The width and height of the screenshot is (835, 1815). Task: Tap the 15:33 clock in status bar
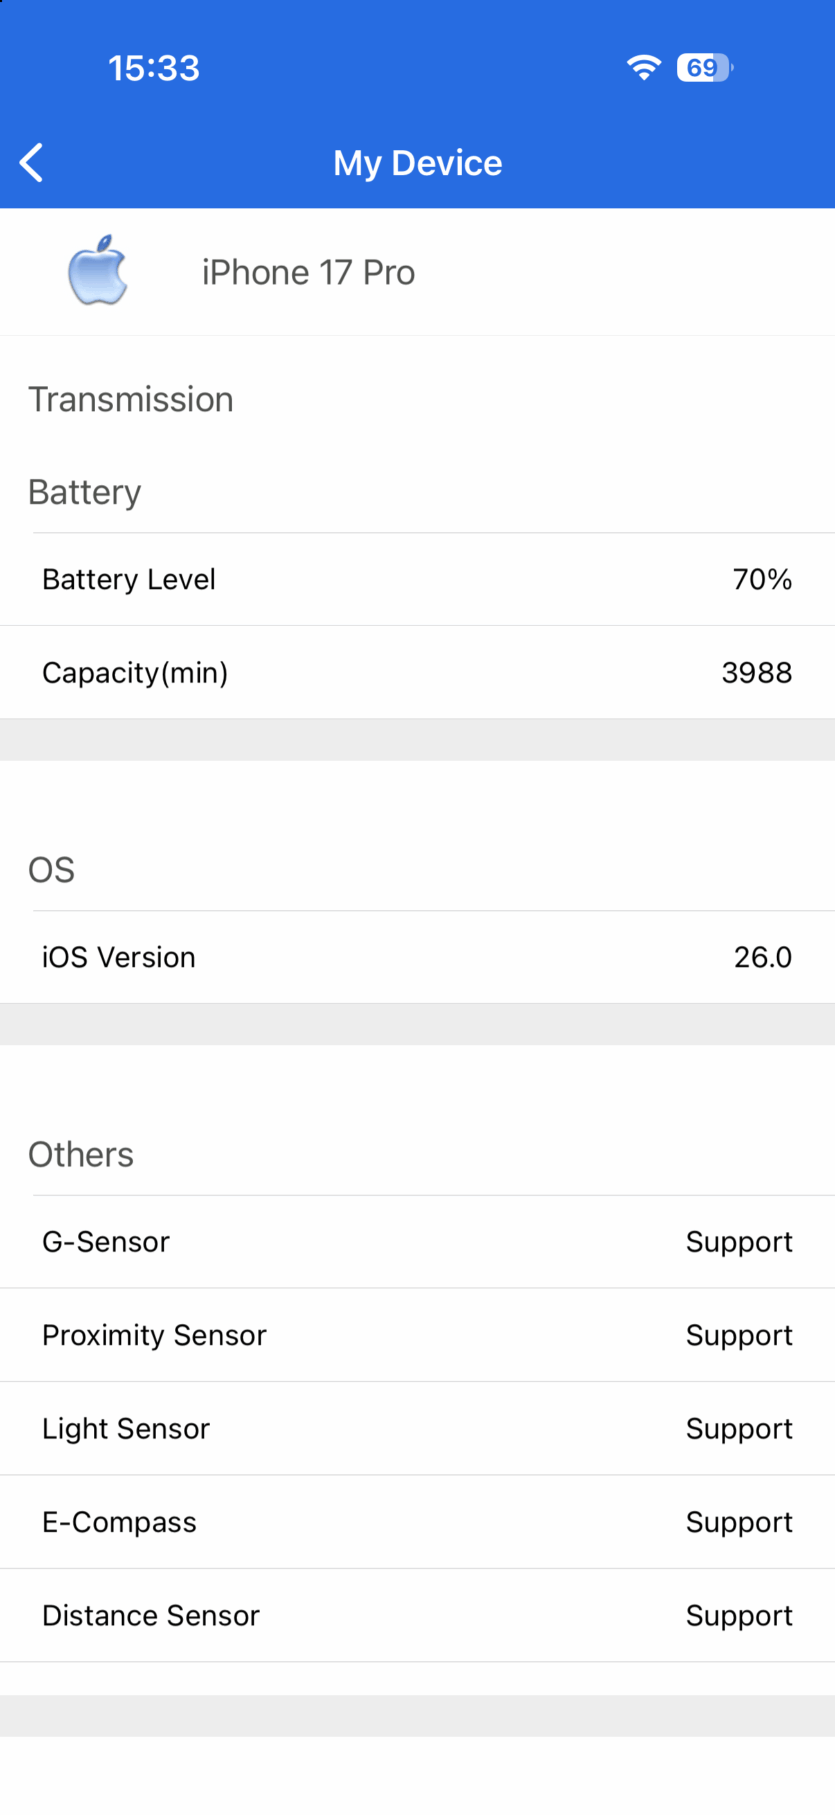point(154,68)
